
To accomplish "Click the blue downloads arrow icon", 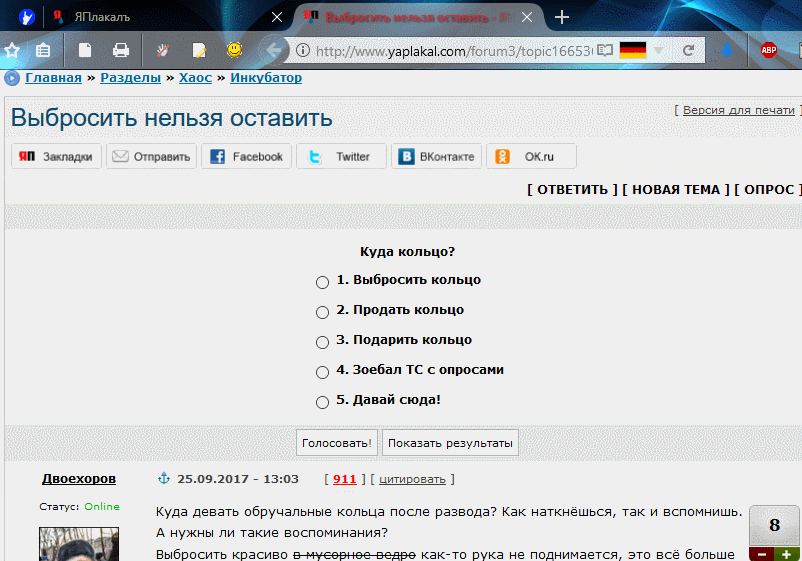I will click(x=727, y=50).
